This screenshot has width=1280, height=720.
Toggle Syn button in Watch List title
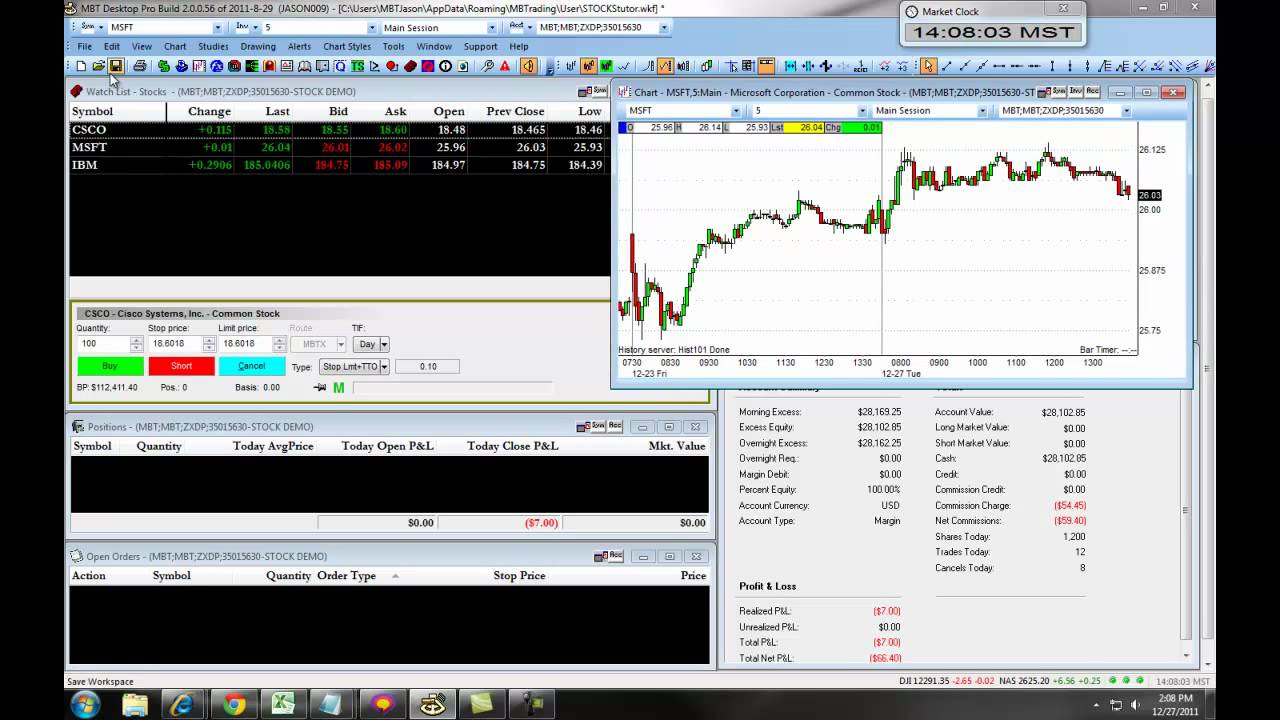tap(600, 91)
